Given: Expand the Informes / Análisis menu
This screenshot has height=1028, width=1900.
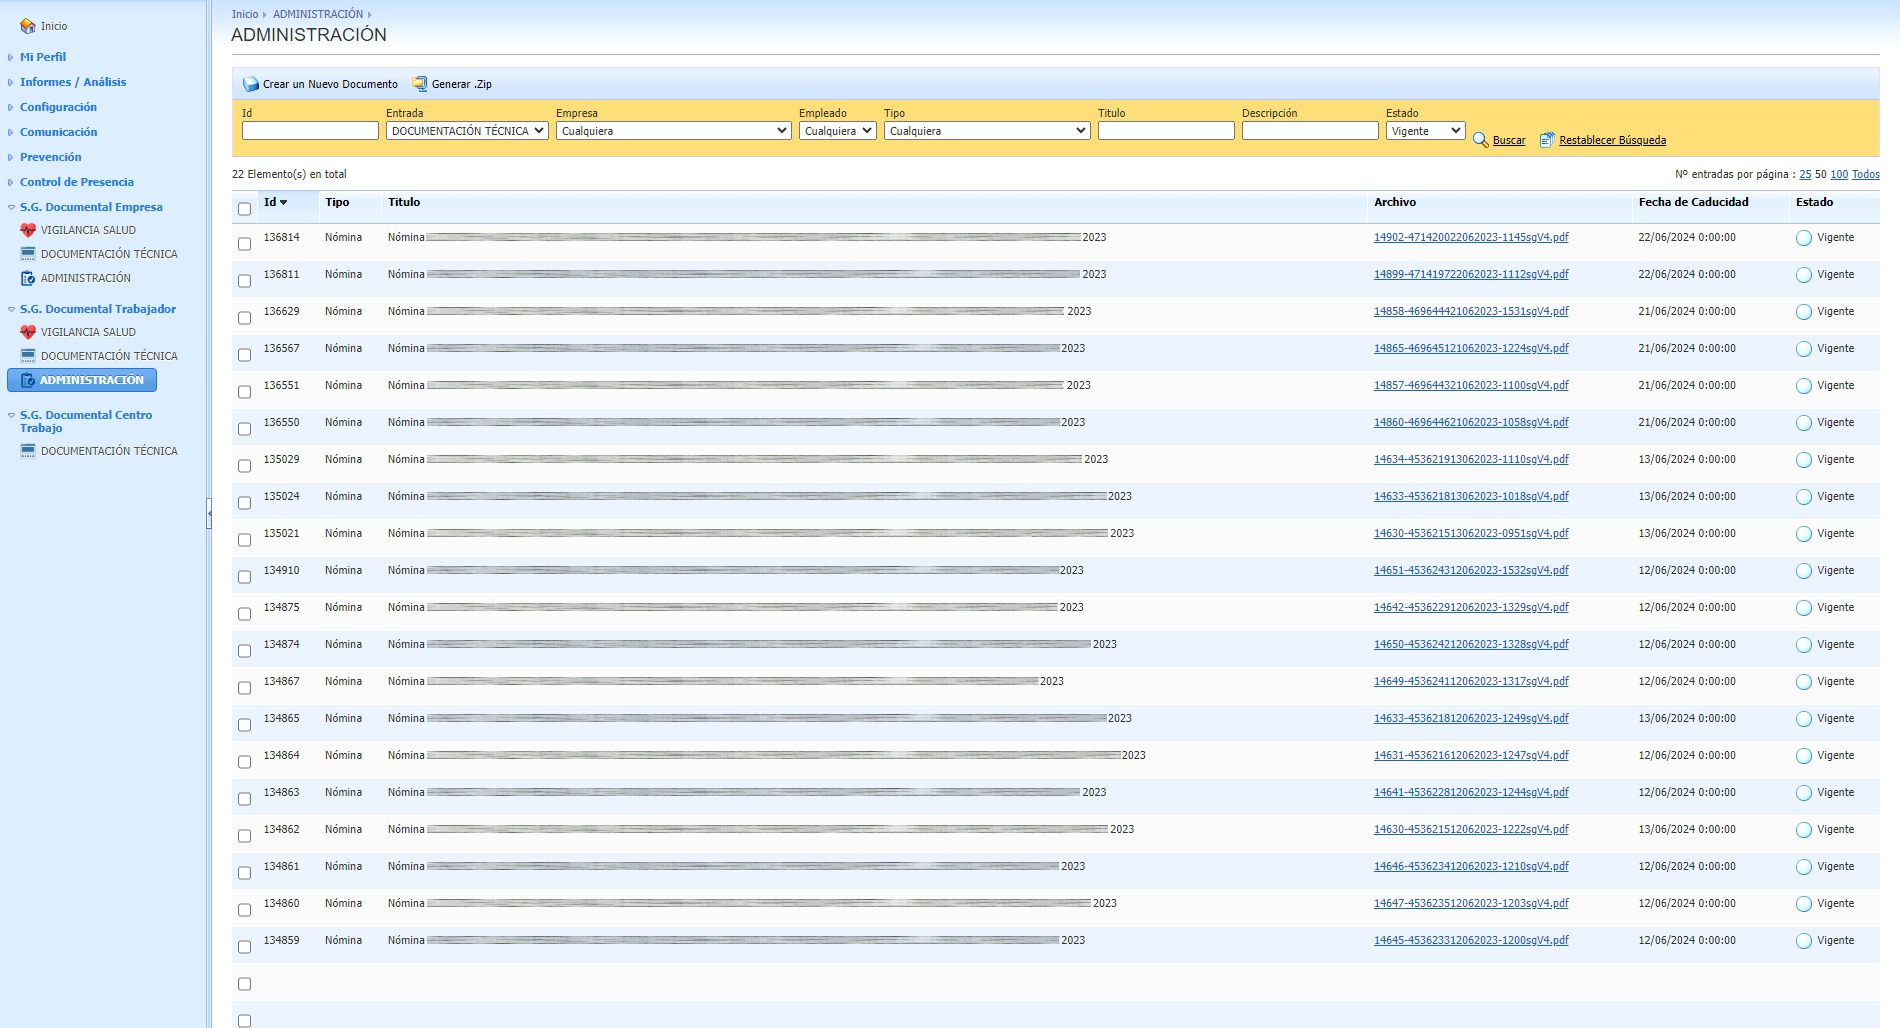Looking at the screenshot, I should (73, 82).
